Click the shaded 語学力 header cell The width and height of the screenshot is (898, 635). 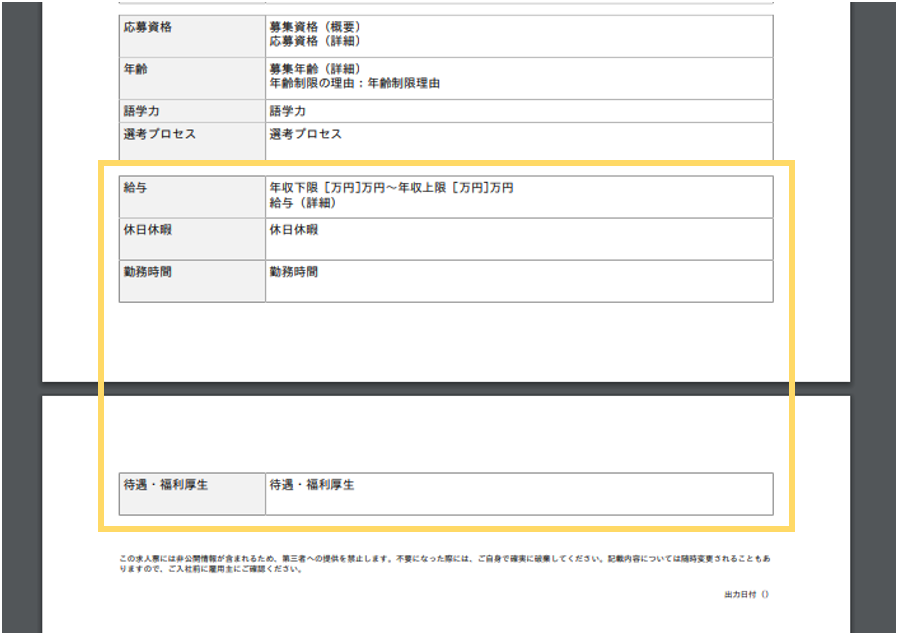click(x=192, y=111)
